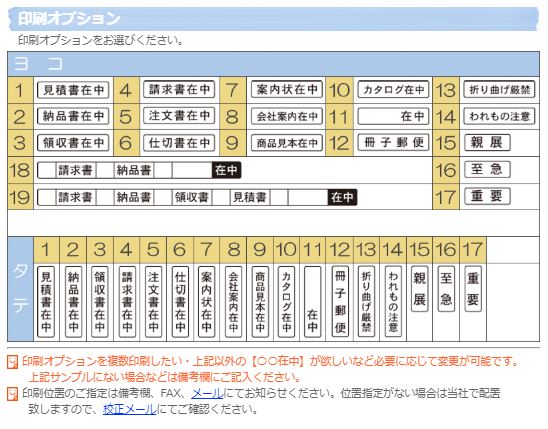Click the メール link
Screen dimensions: 548x429
point(207,393)
